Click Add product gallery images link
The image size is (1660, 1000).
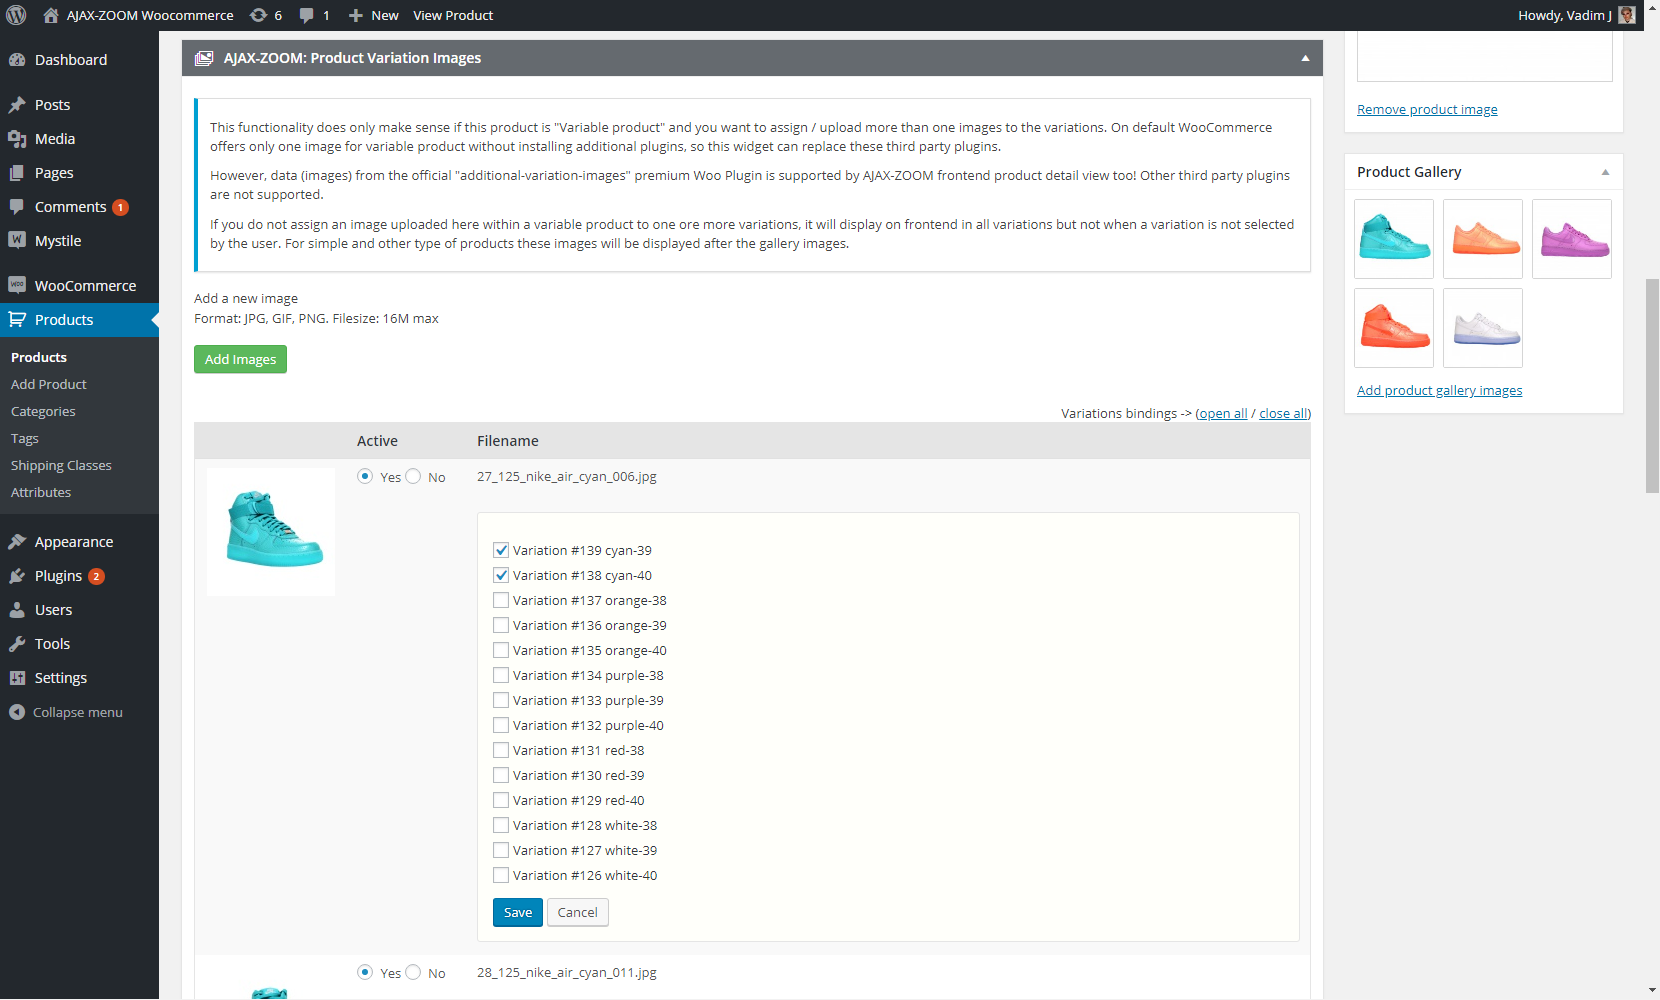coord(1439,390)
